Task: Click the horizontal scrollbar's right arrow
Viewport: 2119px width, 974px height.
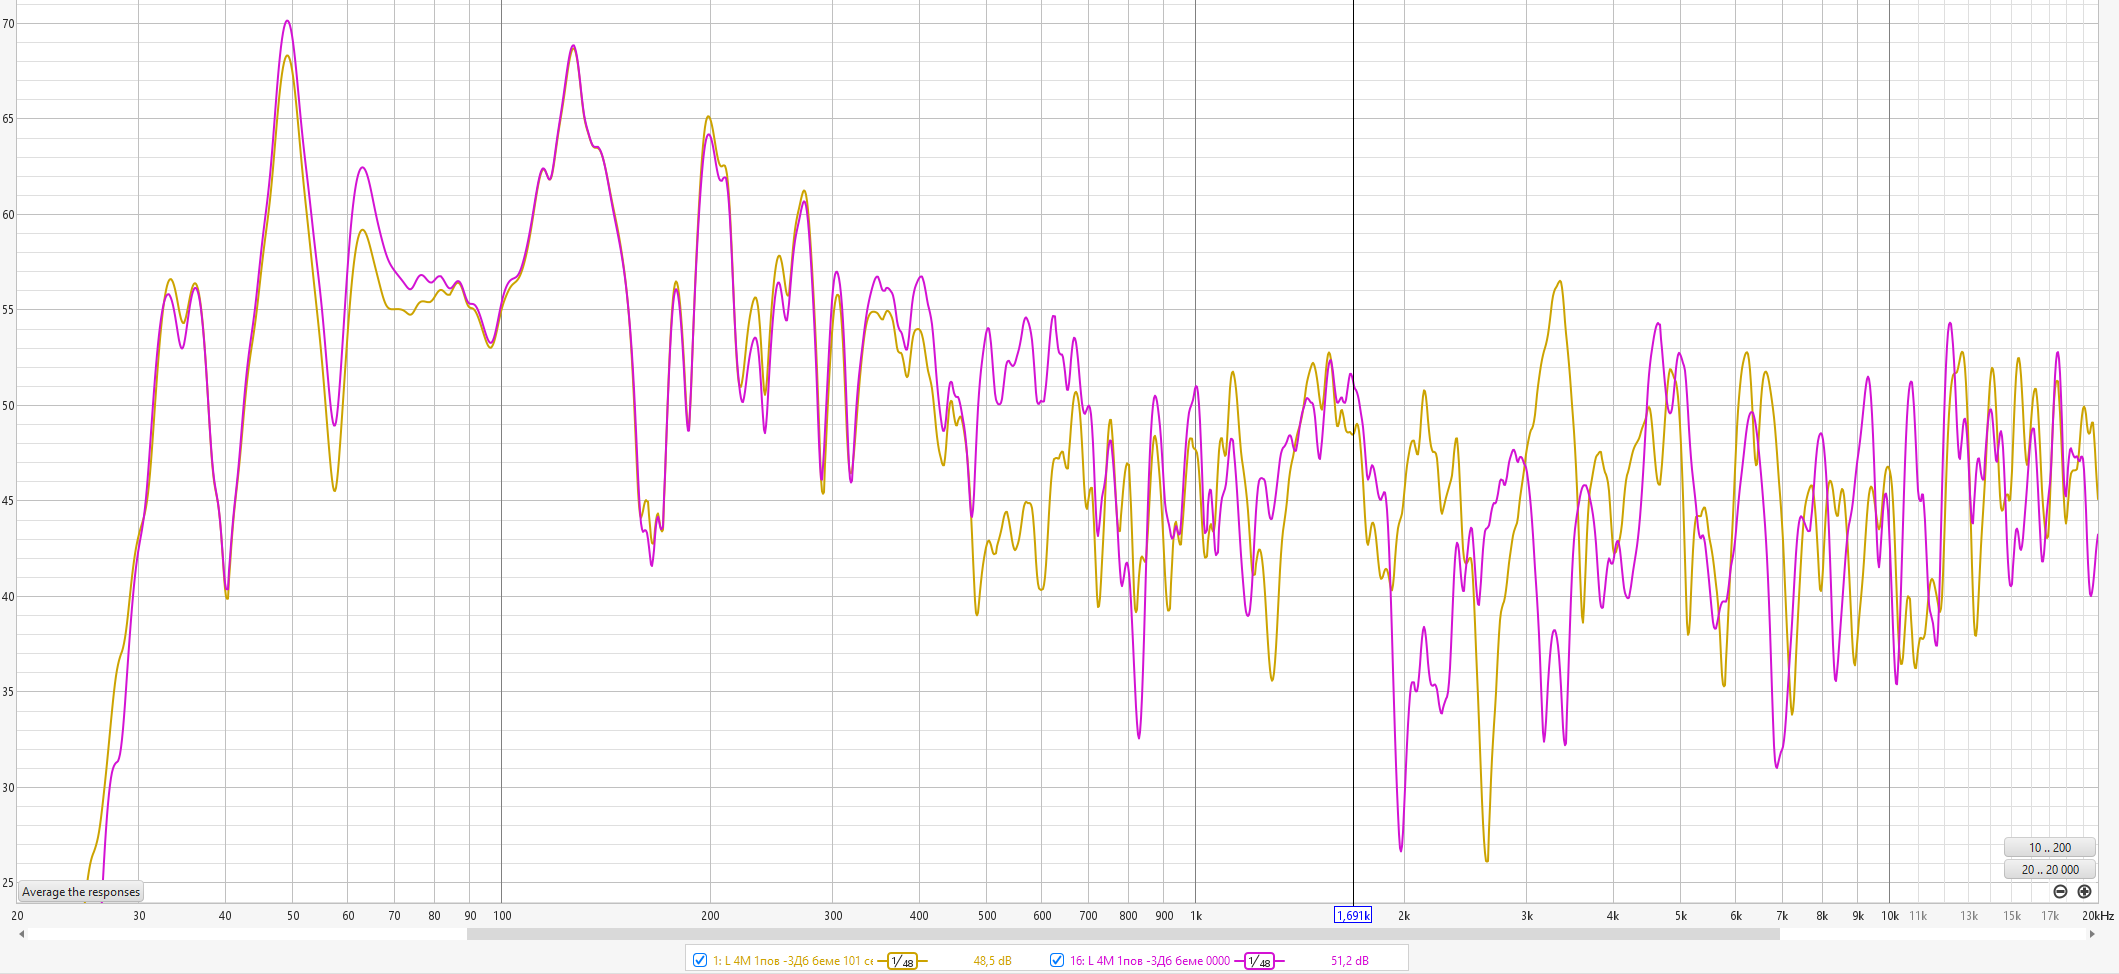Action: pos(2092,934)
